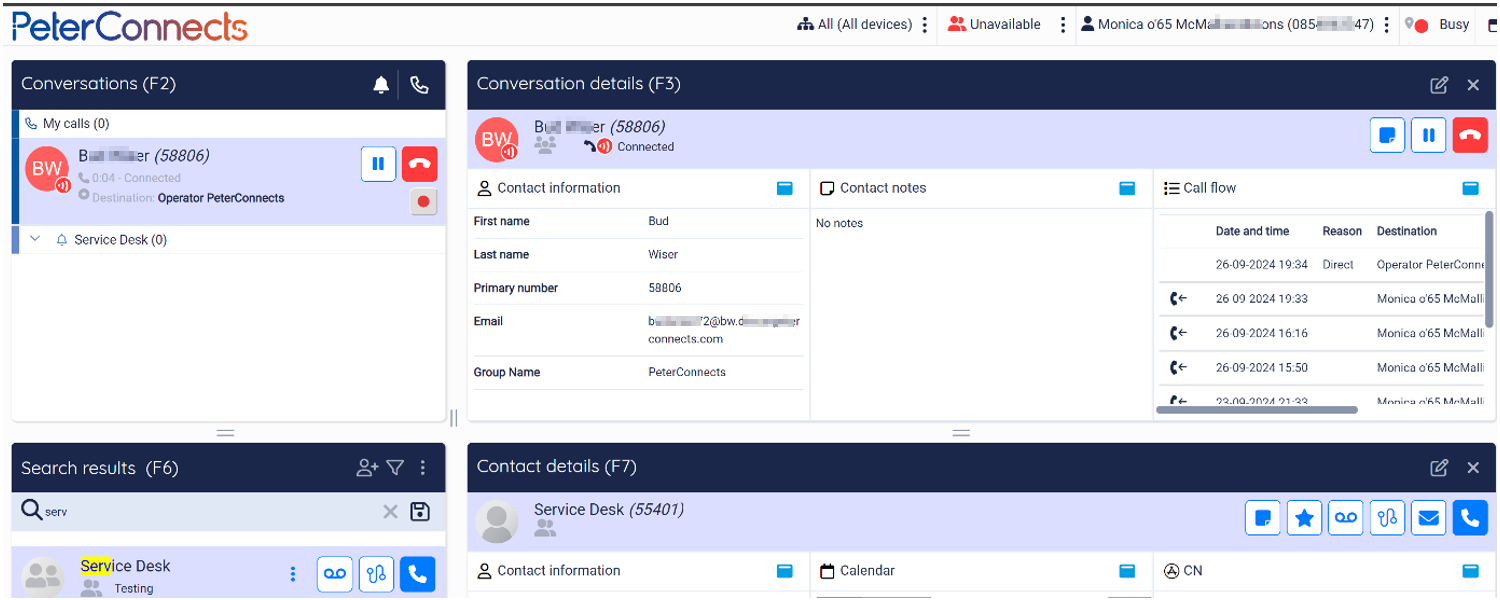Click the Unavailable availability label
The width and height of the screenshot is (1500, 600).
pos(994,24)
